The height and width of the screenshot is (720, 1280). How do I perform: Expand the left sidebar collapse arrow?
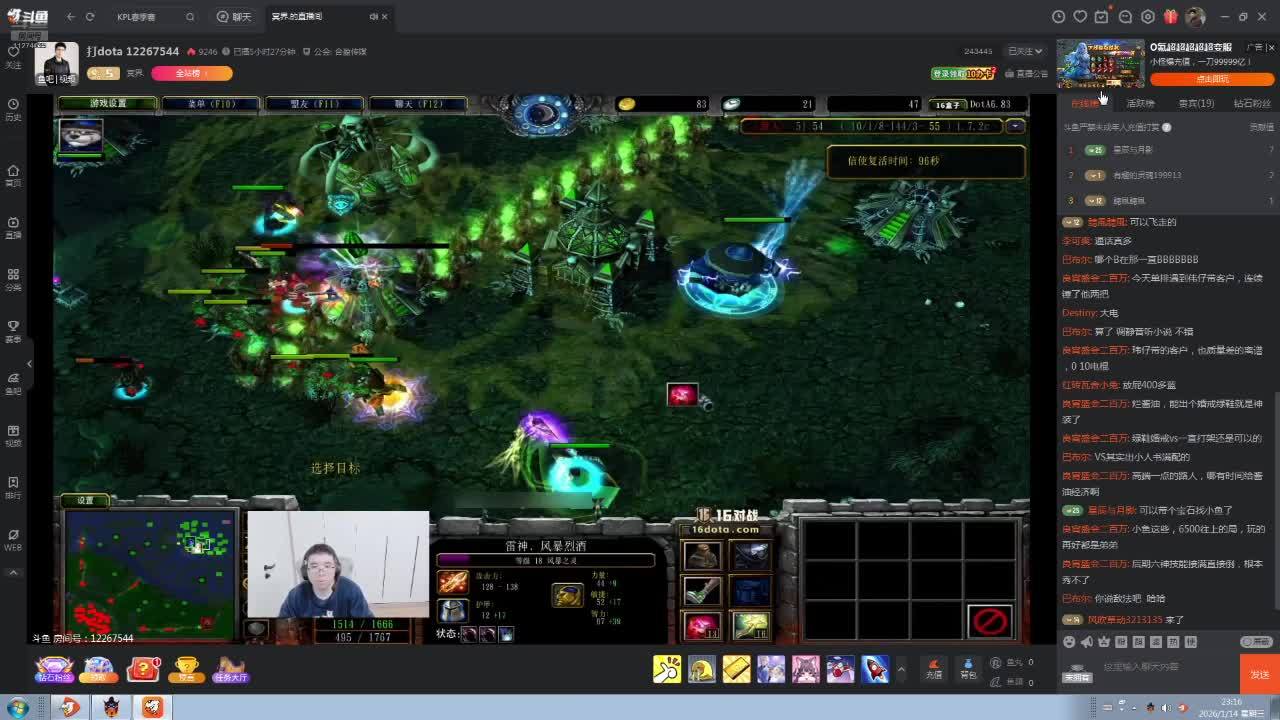tap(29, 363)
